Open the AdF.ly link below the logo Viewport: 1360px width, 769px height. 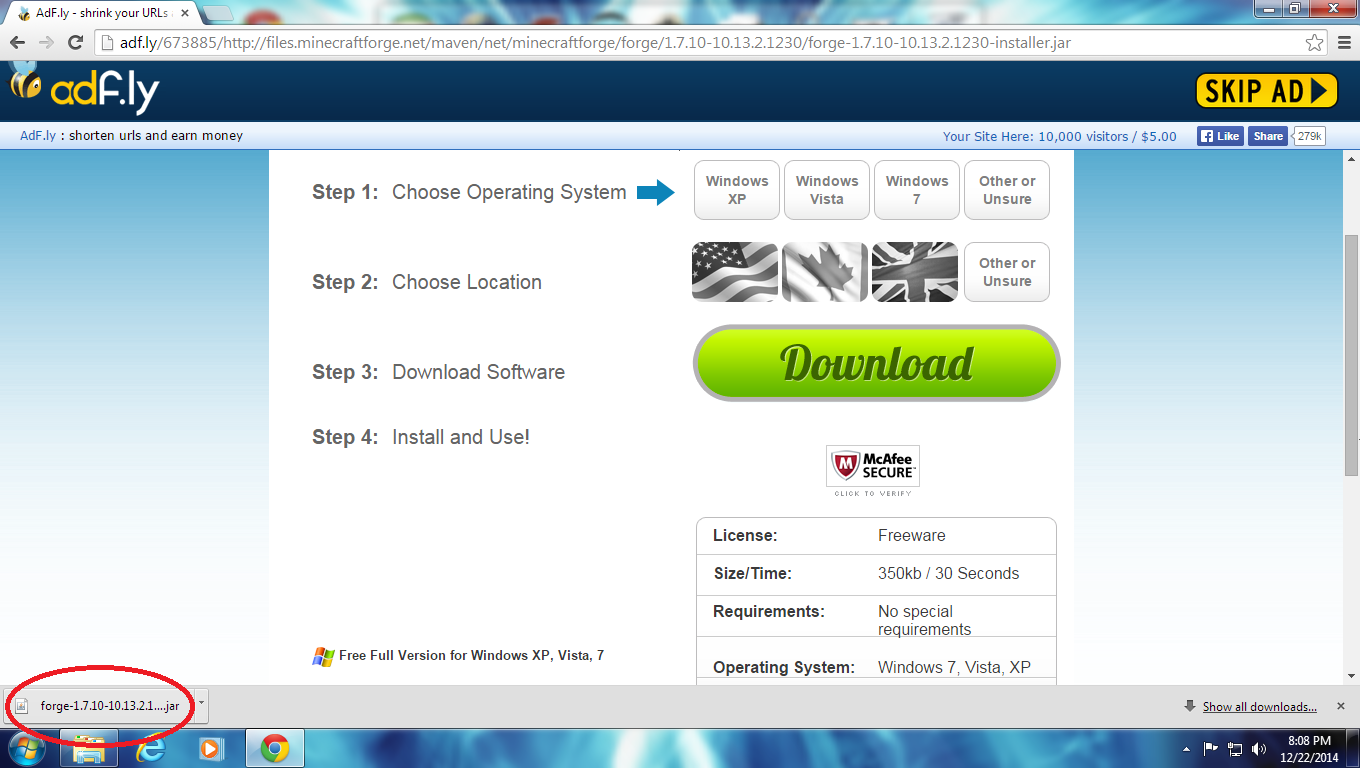38,136
